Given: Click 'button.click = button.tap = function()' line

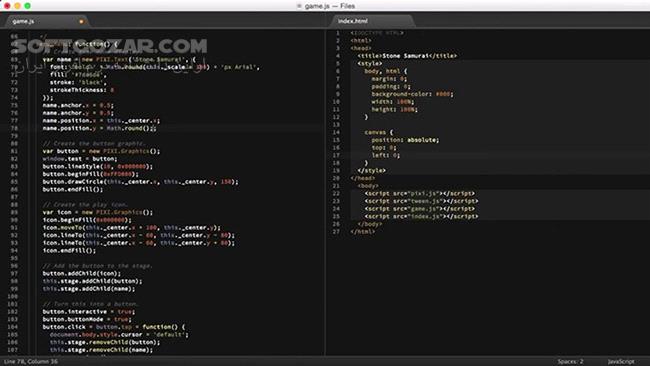Looking at the screenshot, I should [x=114, y=327].
